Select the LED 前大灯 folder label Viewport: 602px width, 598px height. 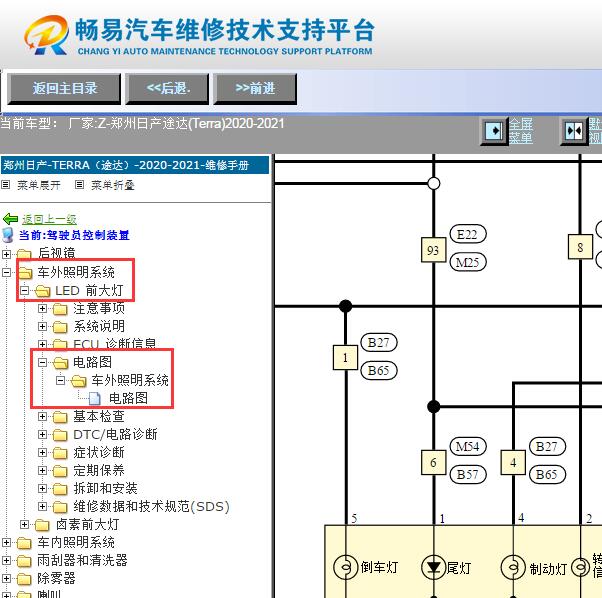[89, 291]
